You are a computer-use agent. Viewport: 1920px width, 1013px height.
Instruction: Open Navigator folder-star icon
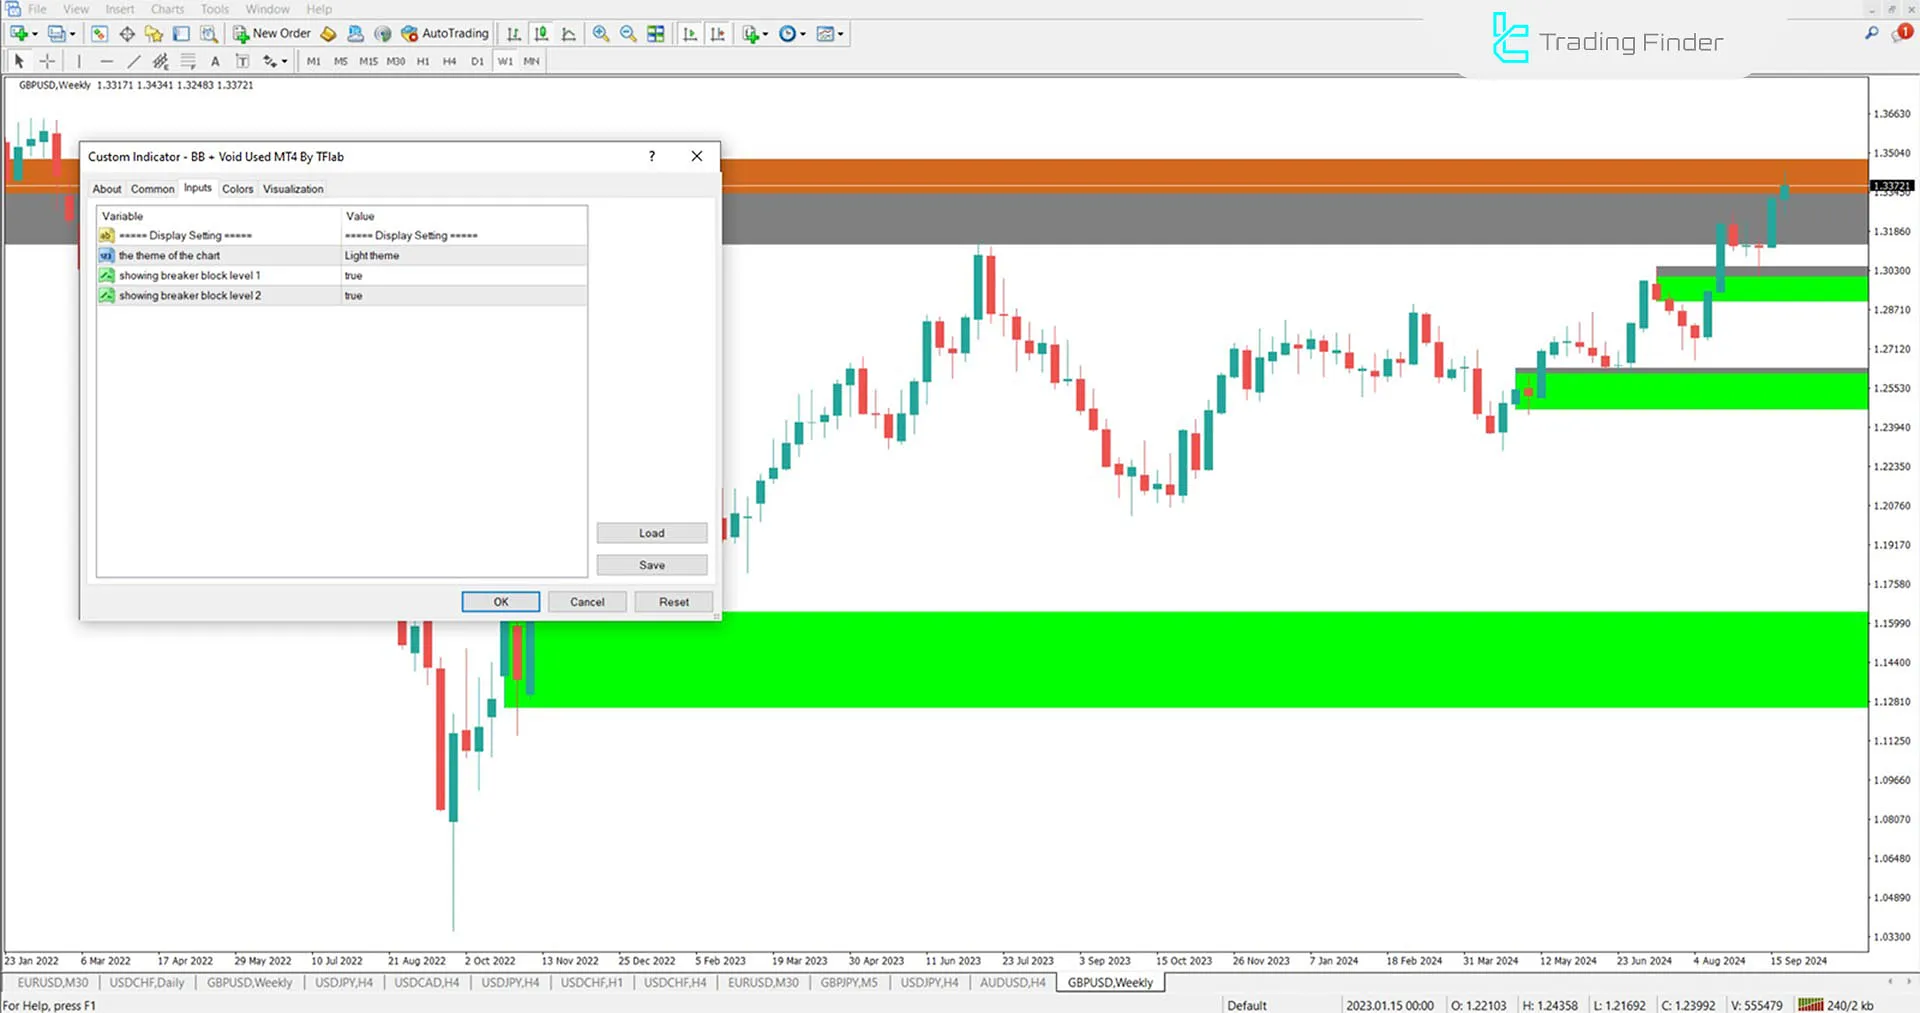(154, 34)
